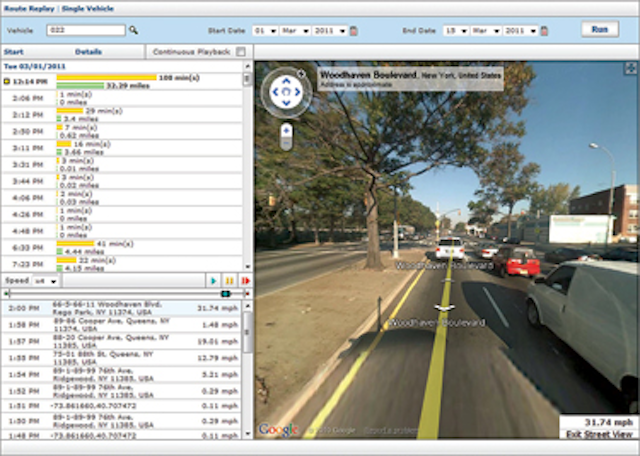This screenshot has height=456, width=640.
Task: Click Exit Street View link
Action: (x=599, y=434)
